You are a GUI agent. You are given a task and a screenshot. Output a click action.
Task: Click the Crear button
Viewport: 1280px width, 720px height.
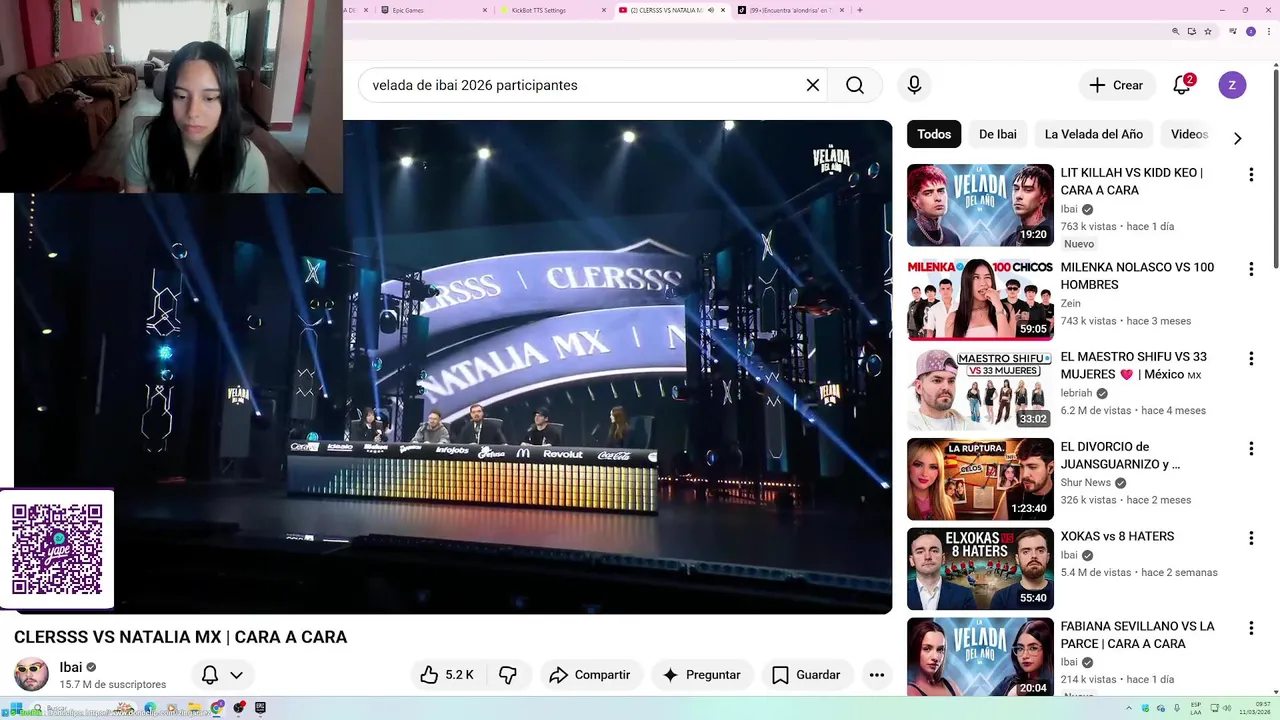(1117, 85)
